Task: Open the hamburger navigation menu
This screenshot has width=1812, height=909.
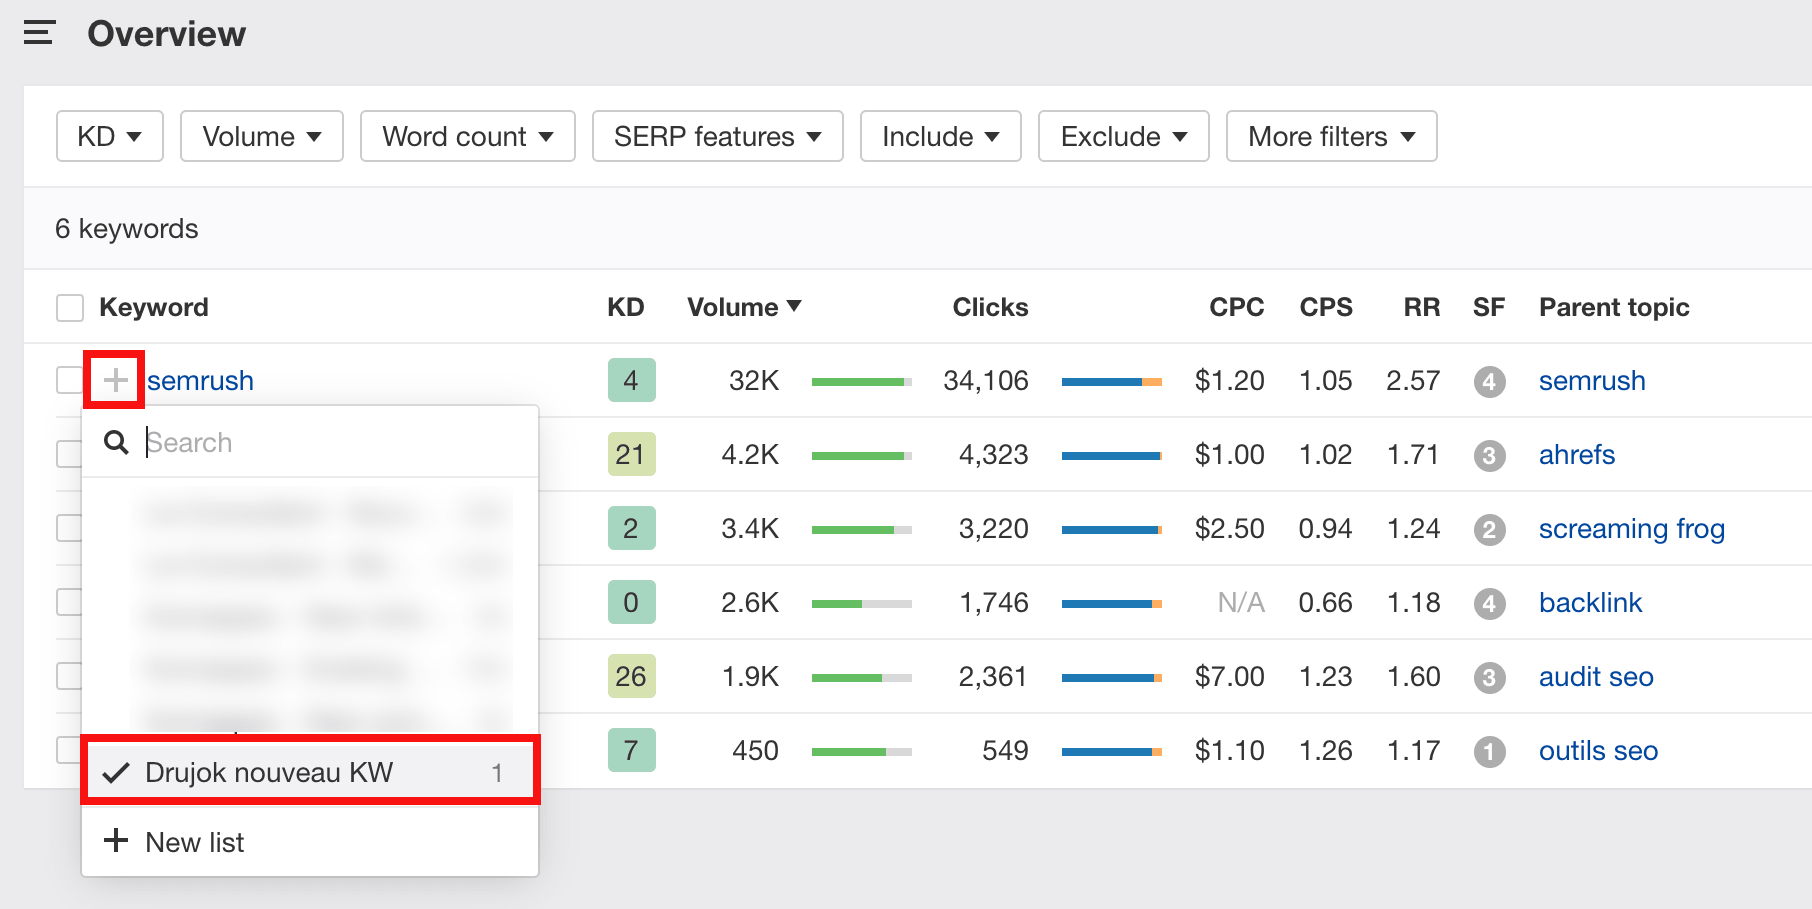Action: pos(39,33)
